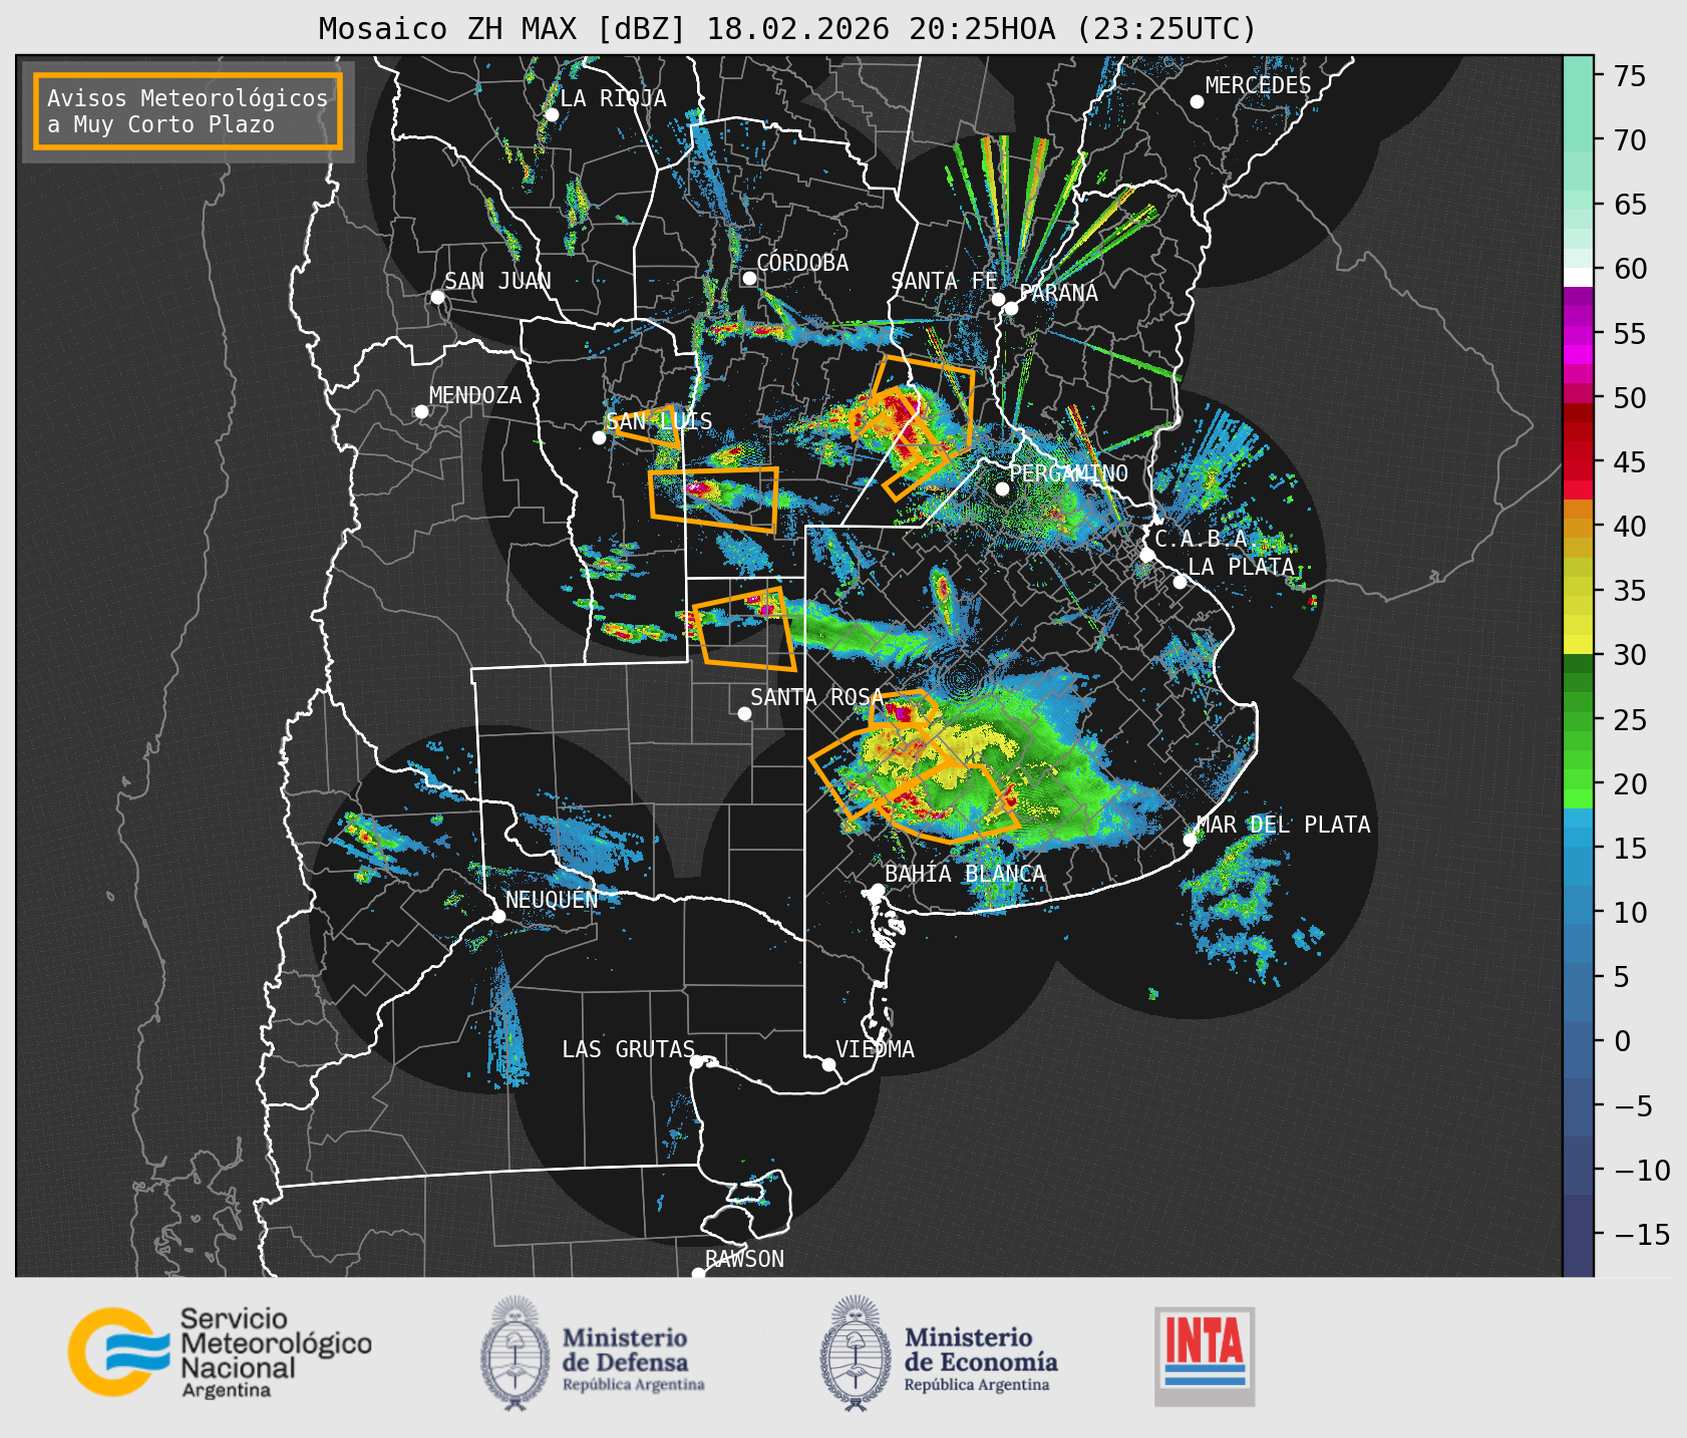Click the LA PLATA city marker

click(1180, 581)
